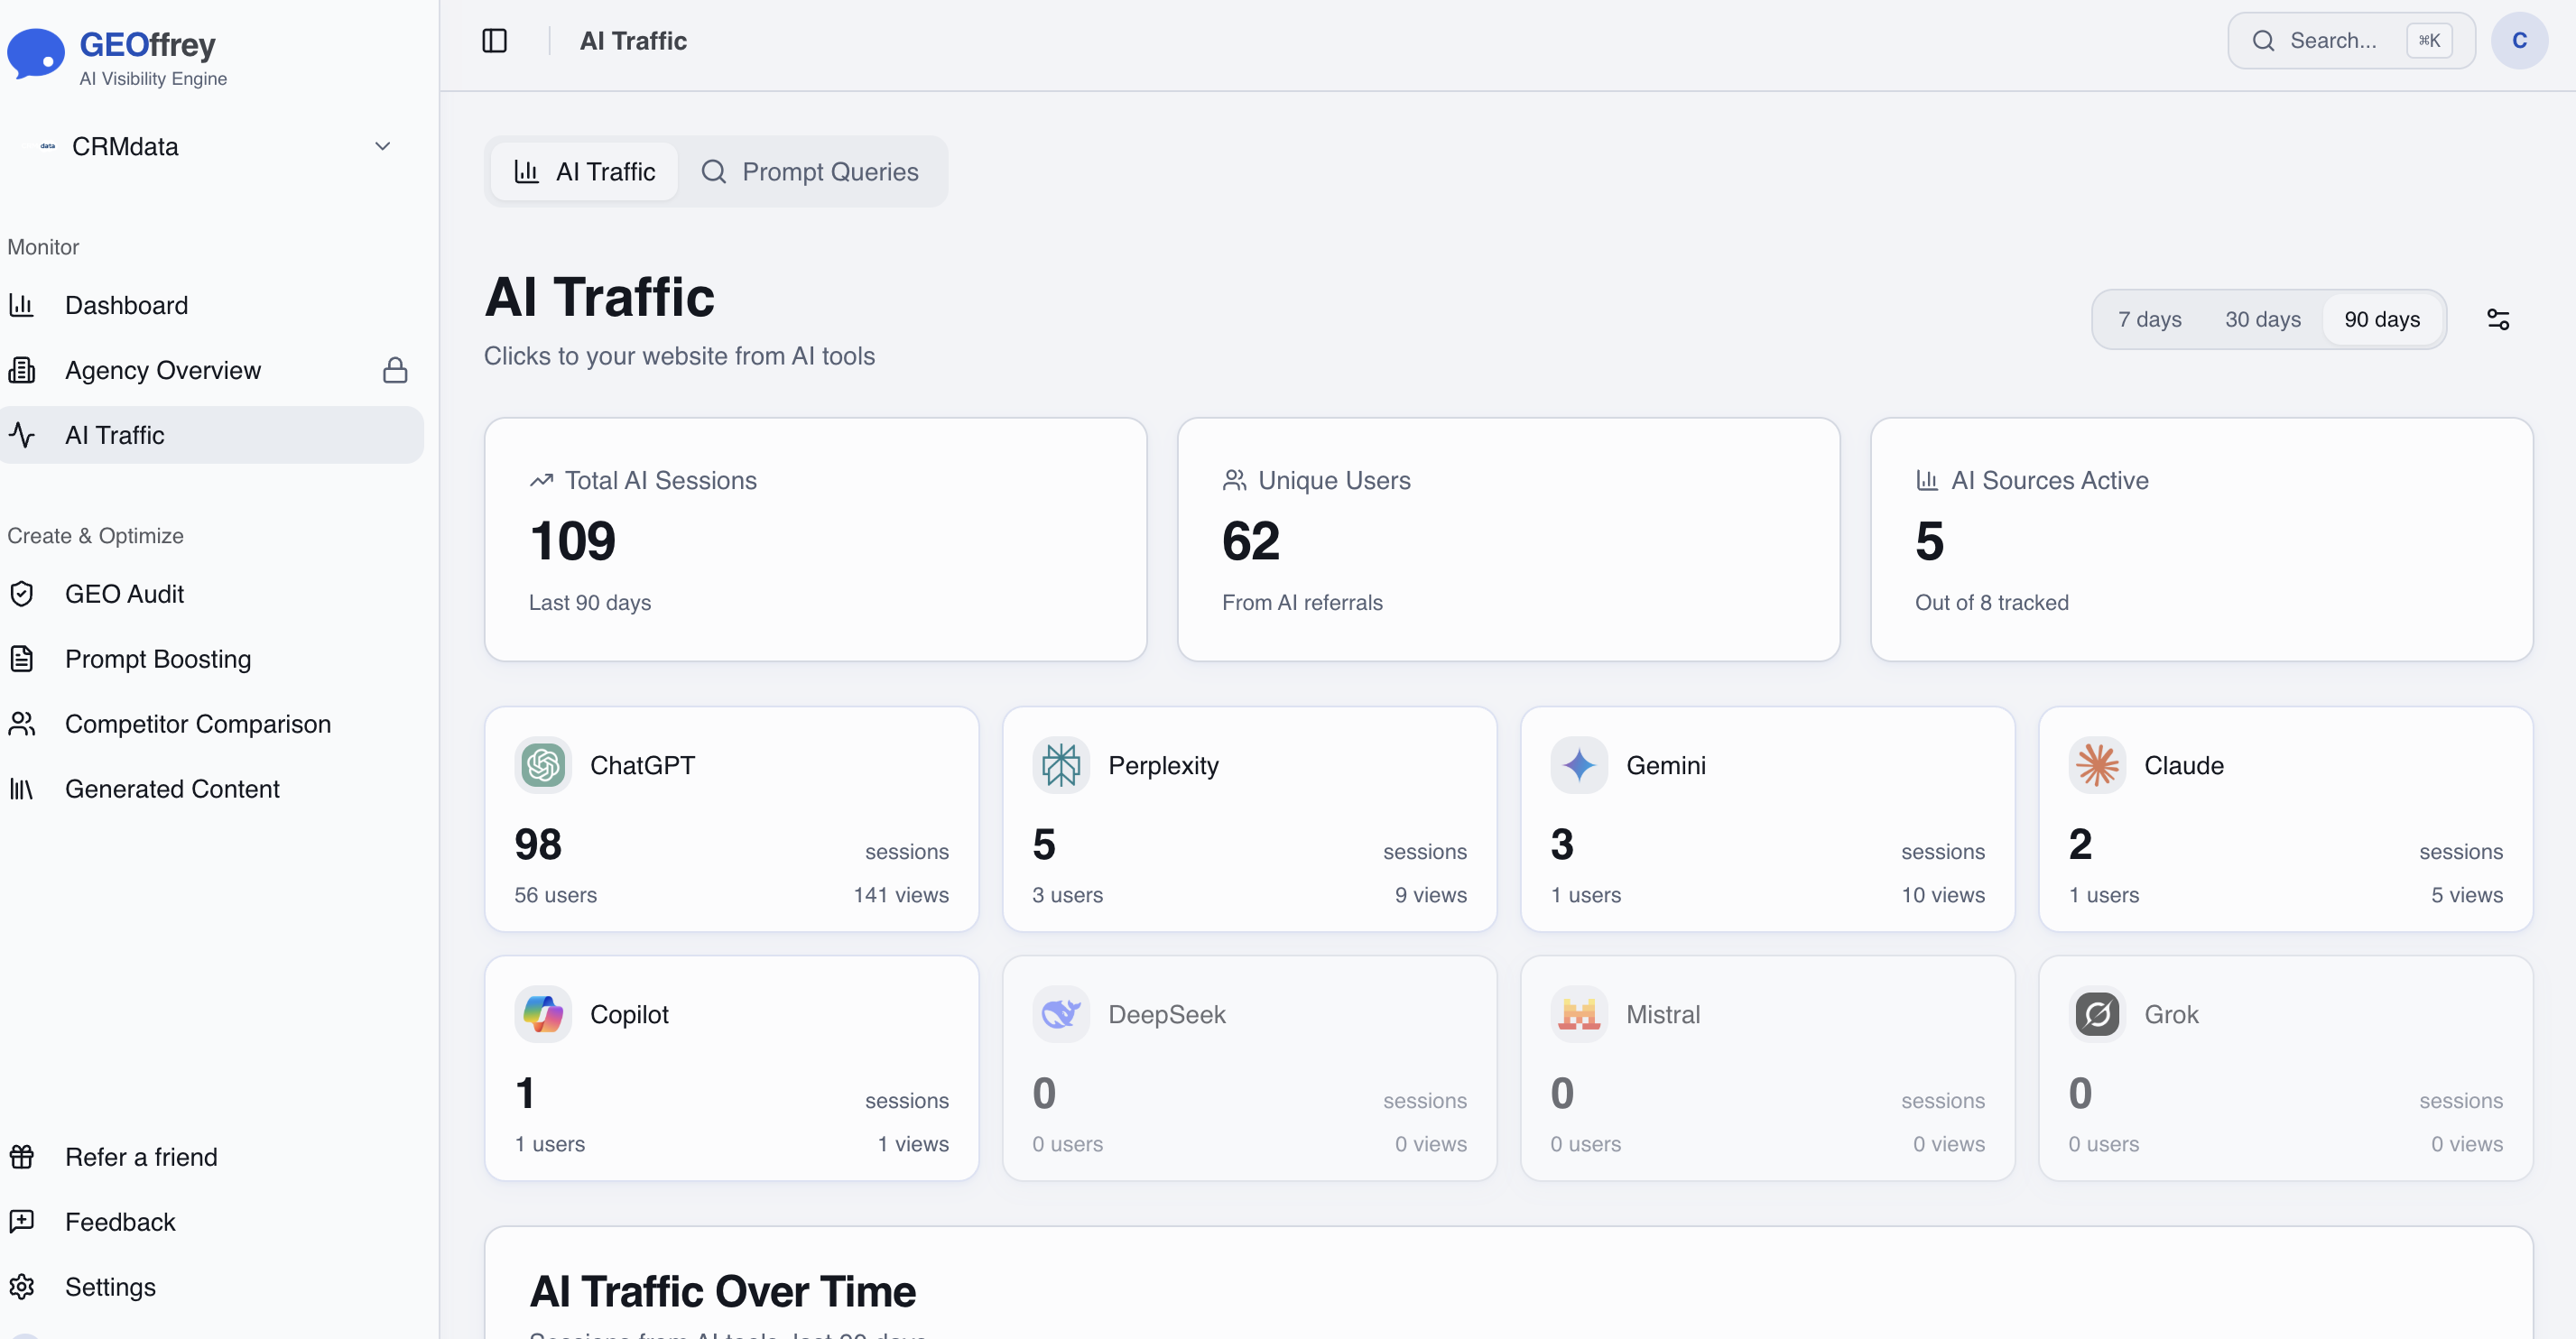Viewport: 2576px width, 1339px height.
Task: Switch to AI Traffic tab
Action: pyautogui.click(x=585, y=172)
